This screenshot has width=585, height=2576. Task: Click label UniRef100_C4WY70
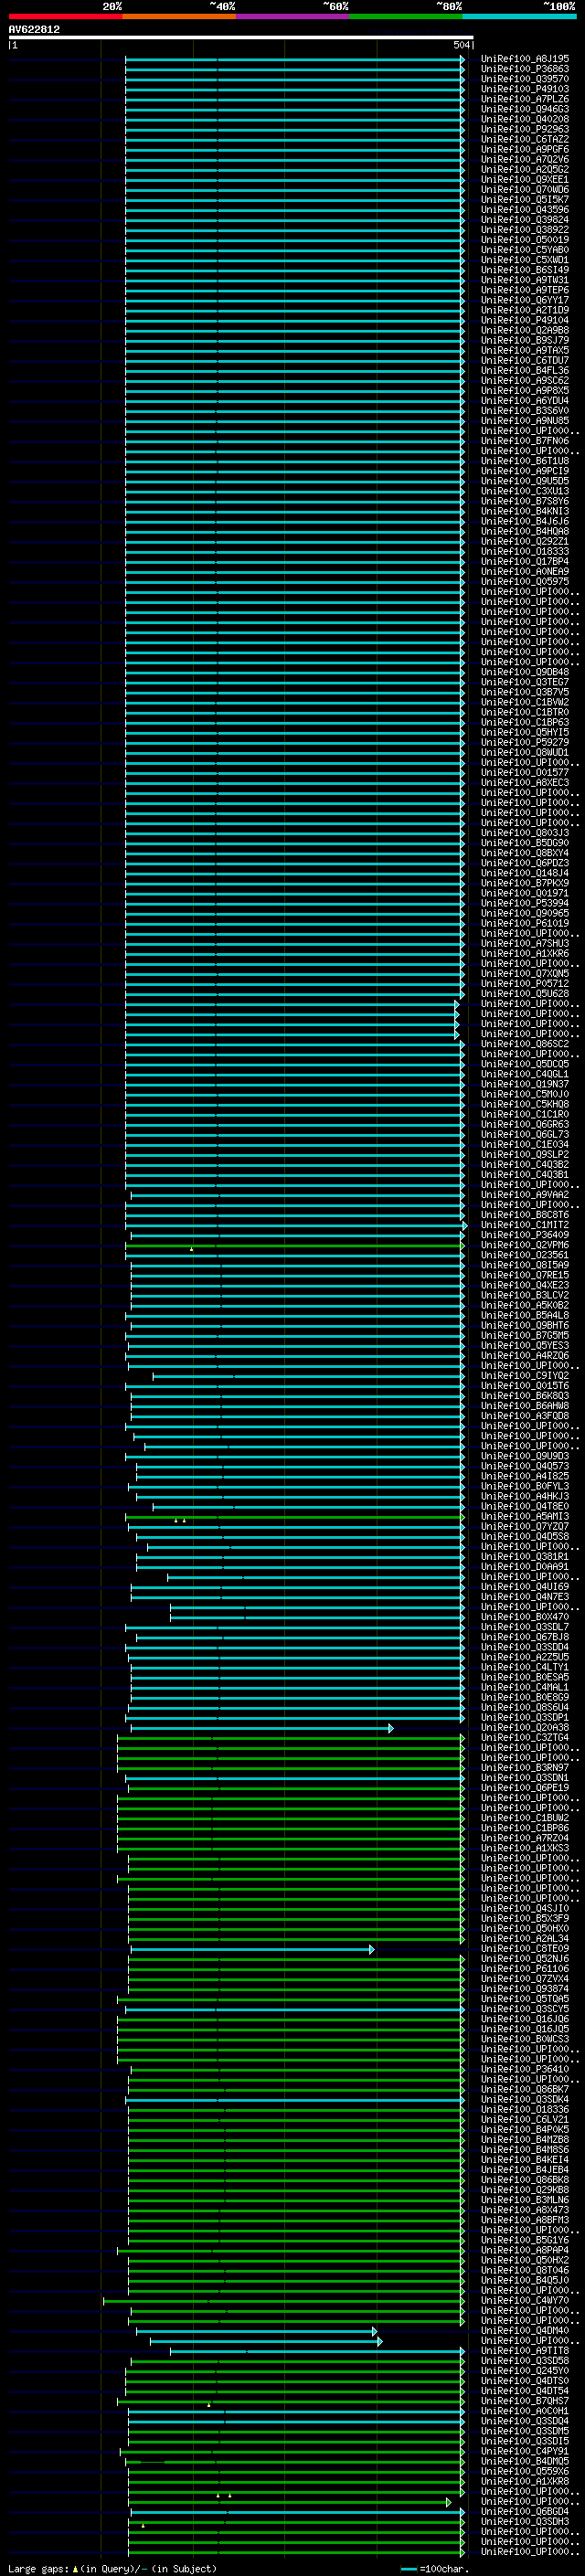(x=525, y=2301)
